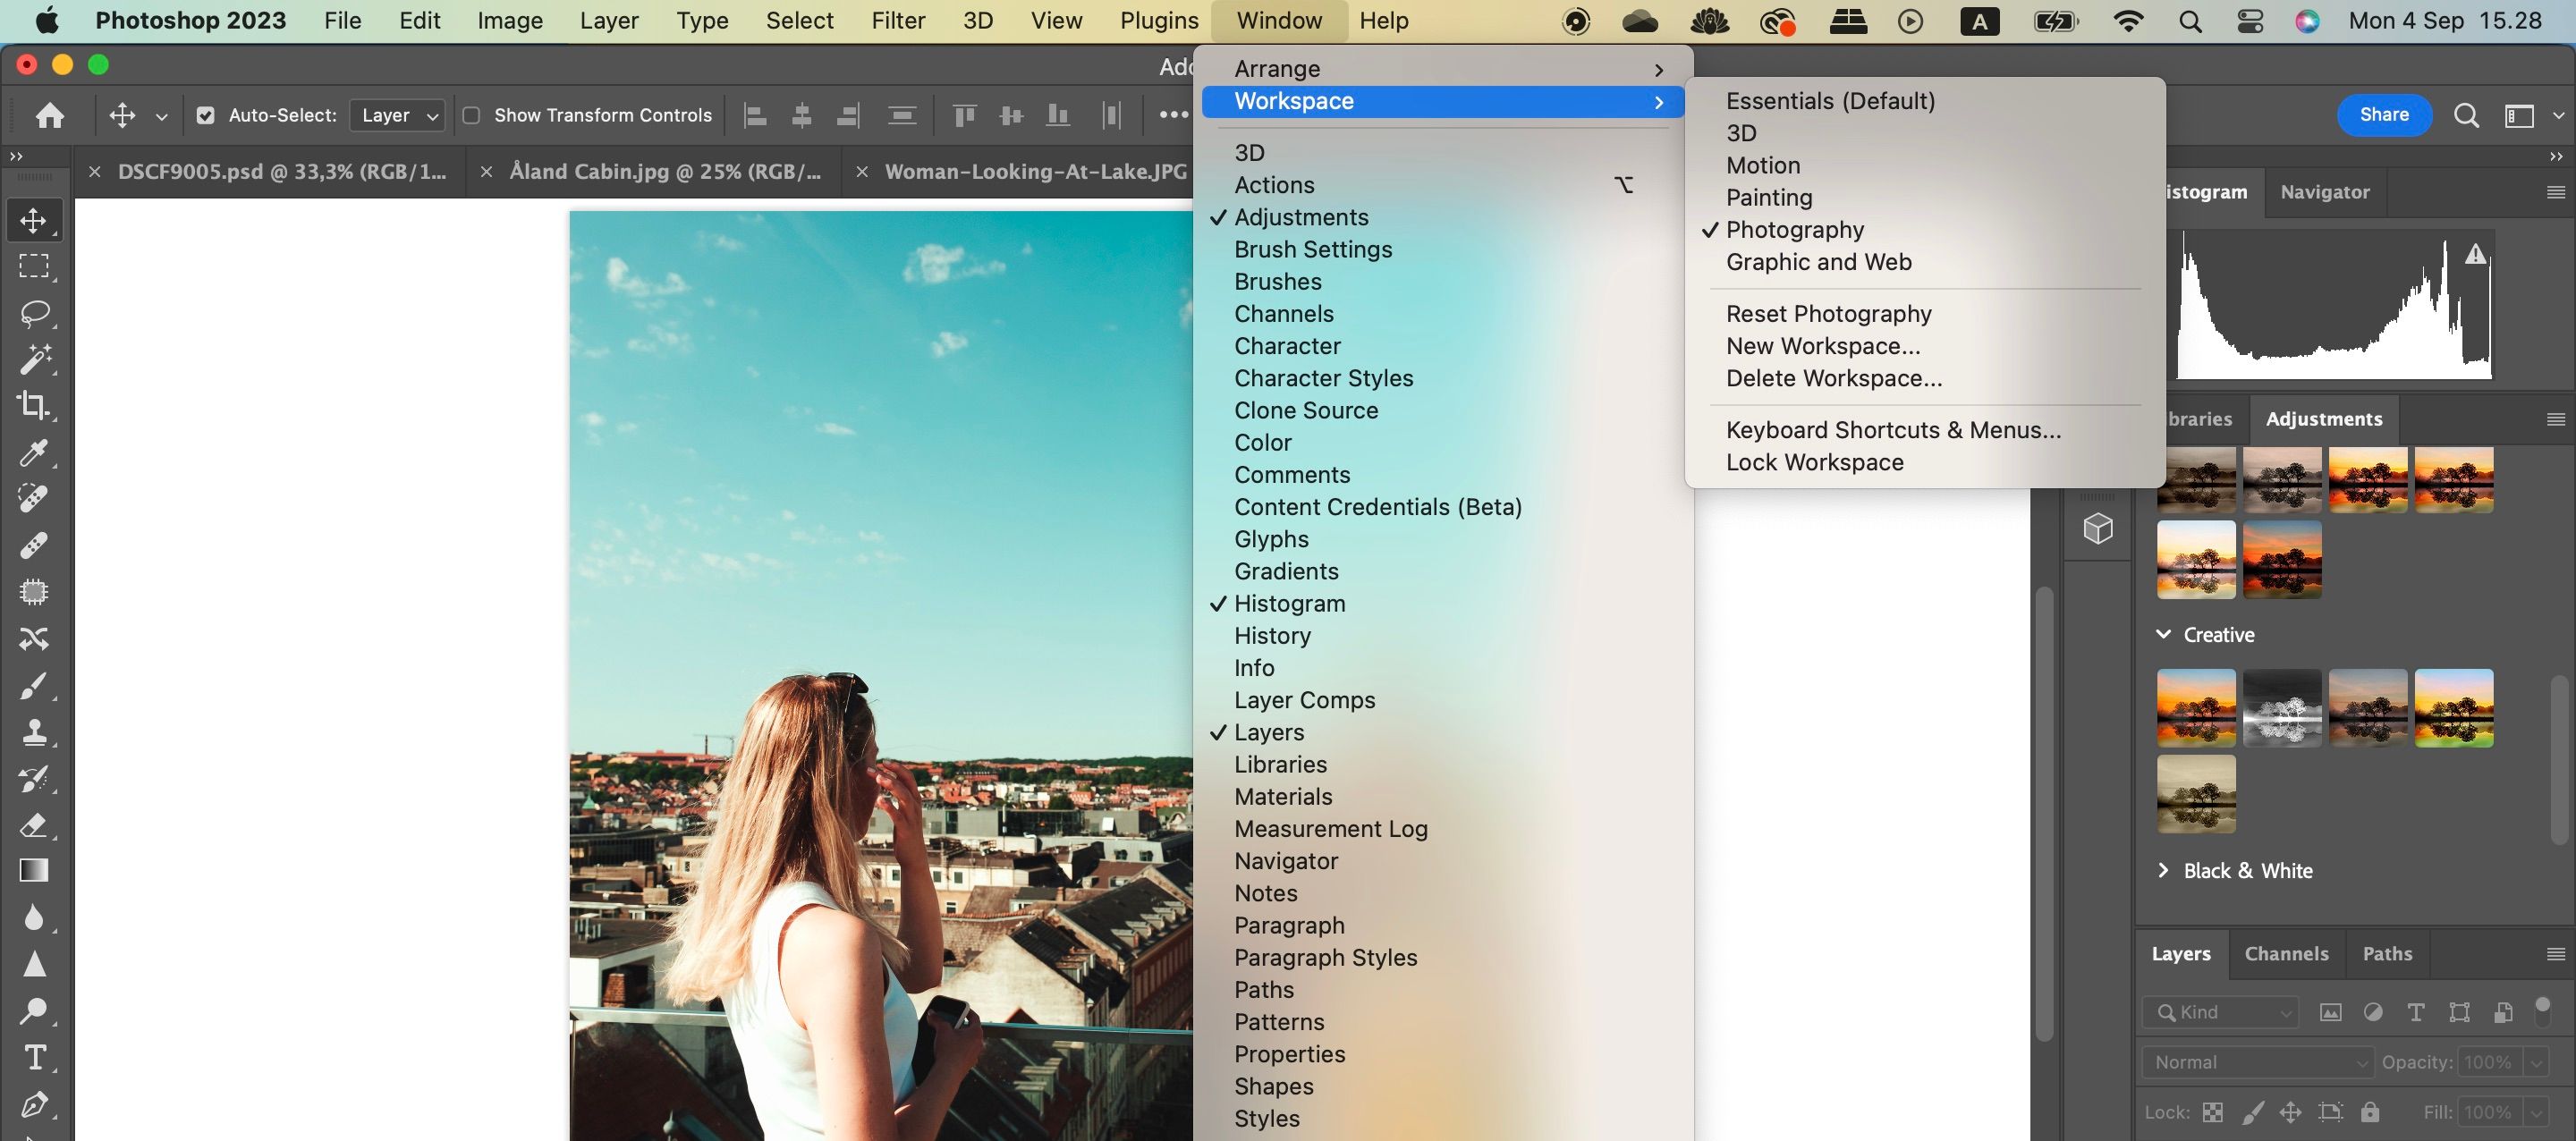Toggle Layers panel checkmark
The image size is (2576, 1141).
1217,732
